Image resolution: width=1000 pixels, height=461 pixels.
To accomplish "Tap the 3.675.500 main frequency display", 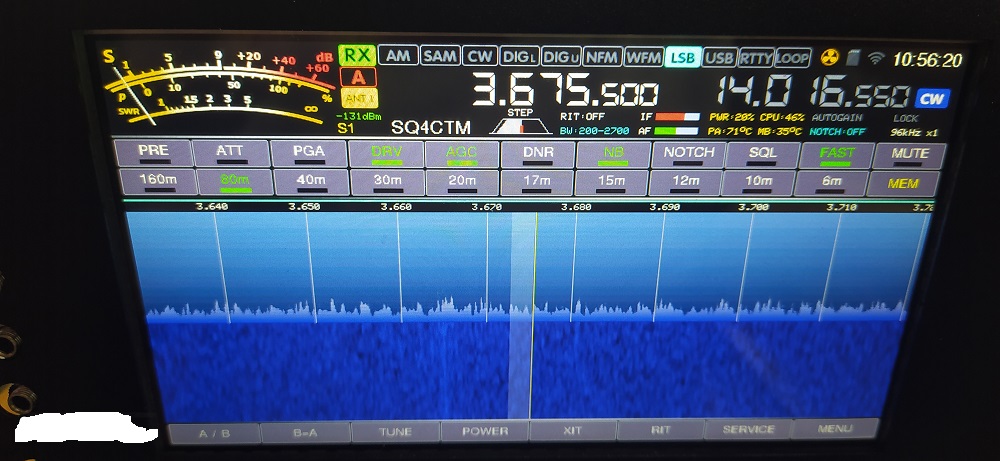I will (565, 93).
